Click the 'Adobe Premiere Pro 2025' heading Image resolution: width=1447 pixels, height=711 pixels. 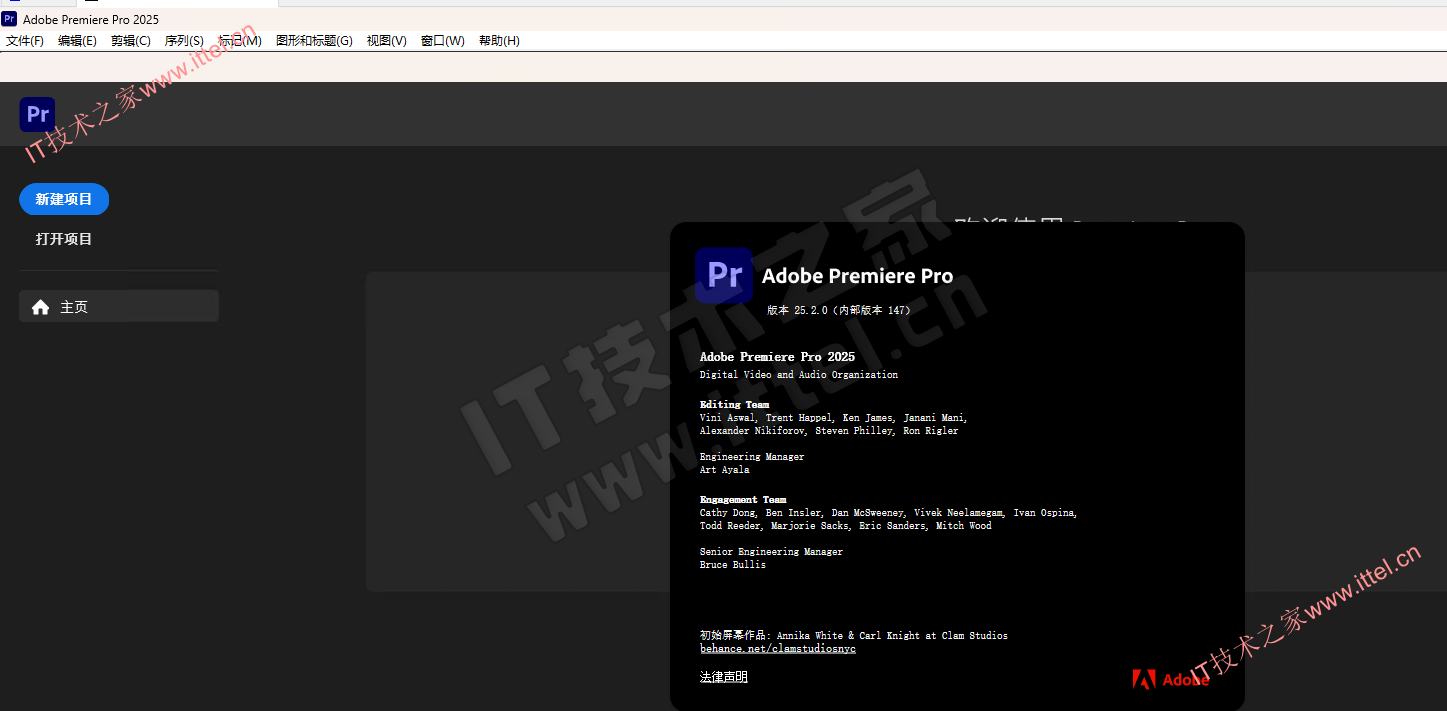tap(777, 357)
